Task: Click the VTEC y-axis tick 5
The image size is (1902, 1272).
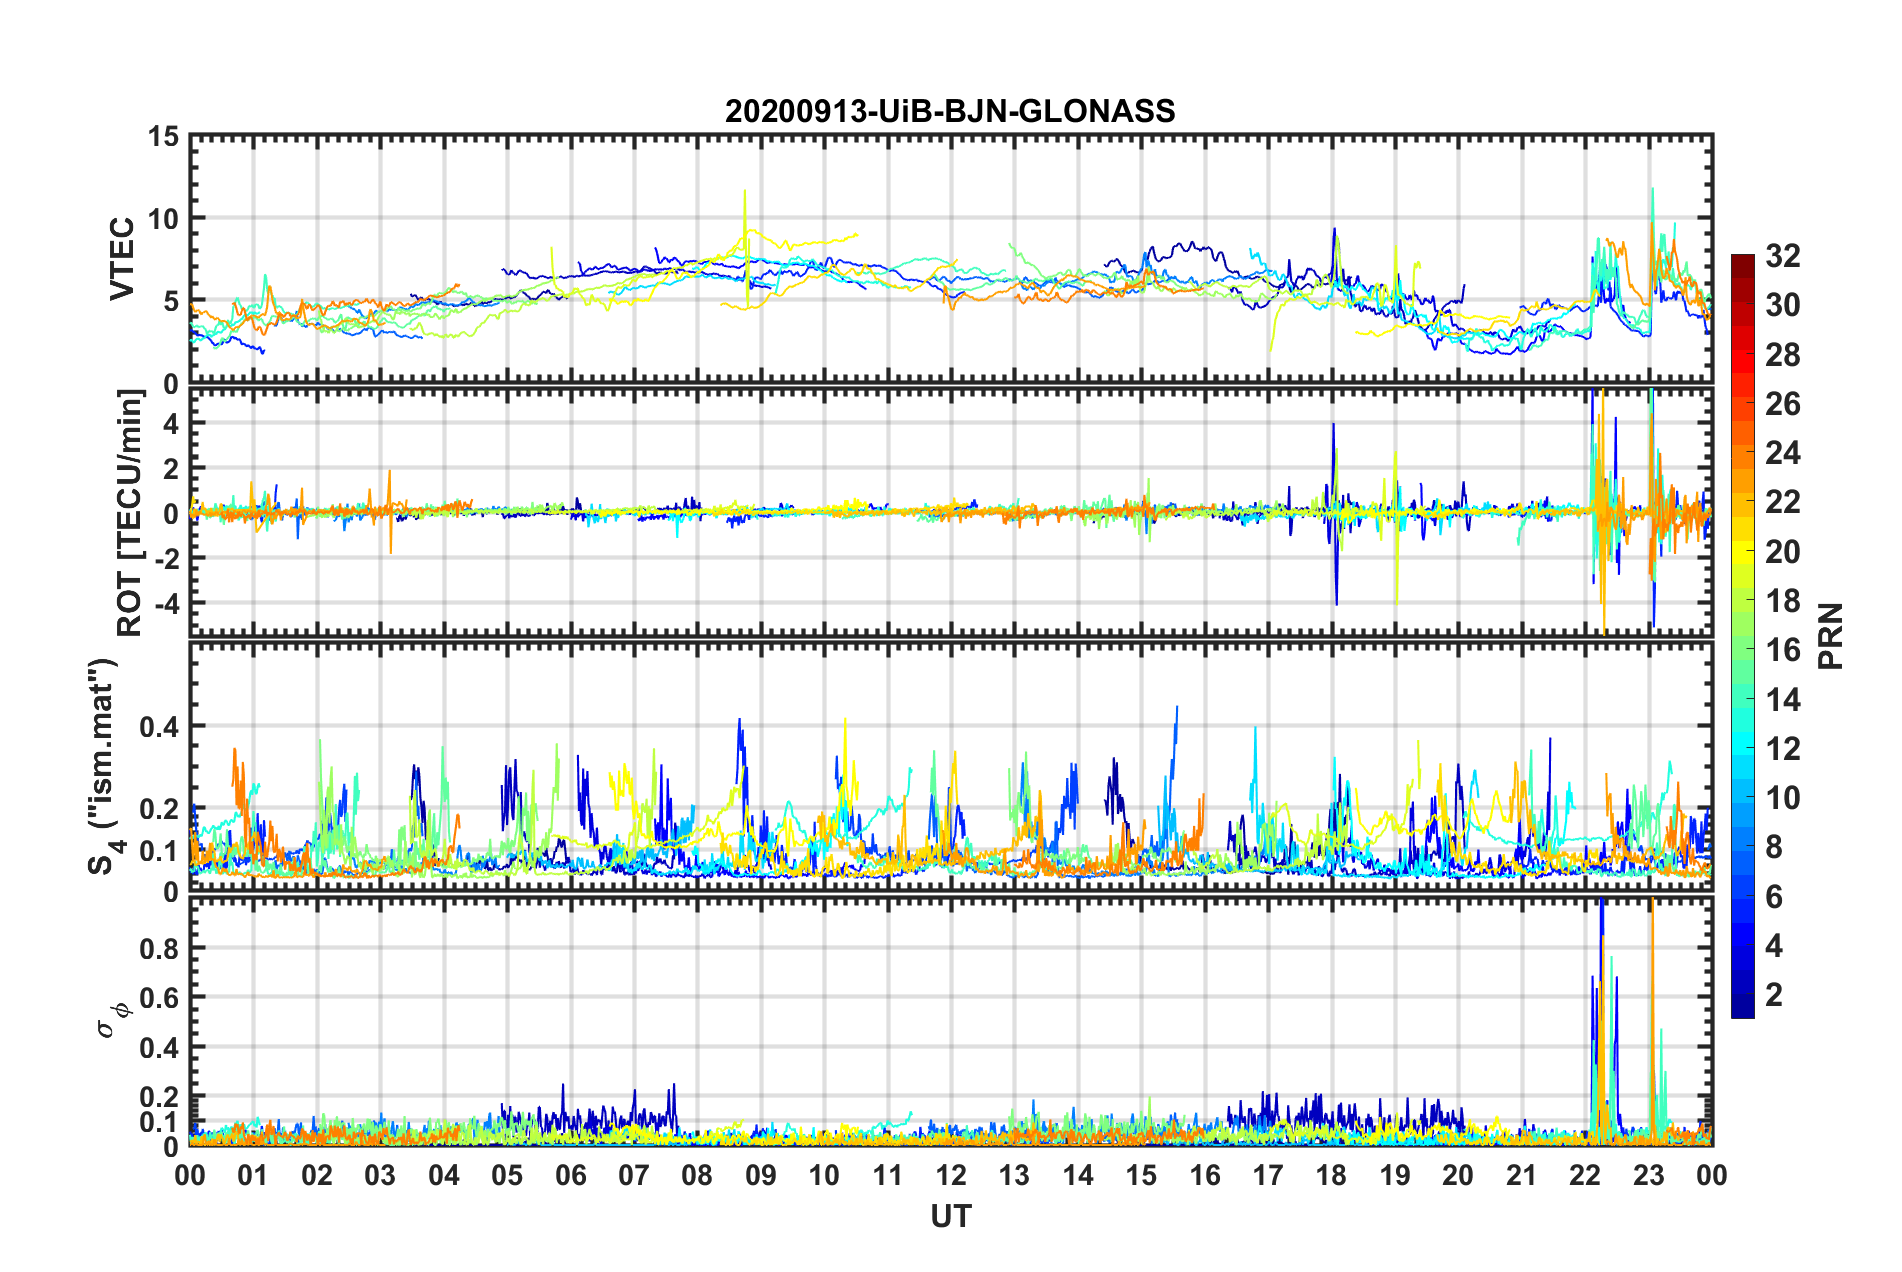Action: pos(171,302)
